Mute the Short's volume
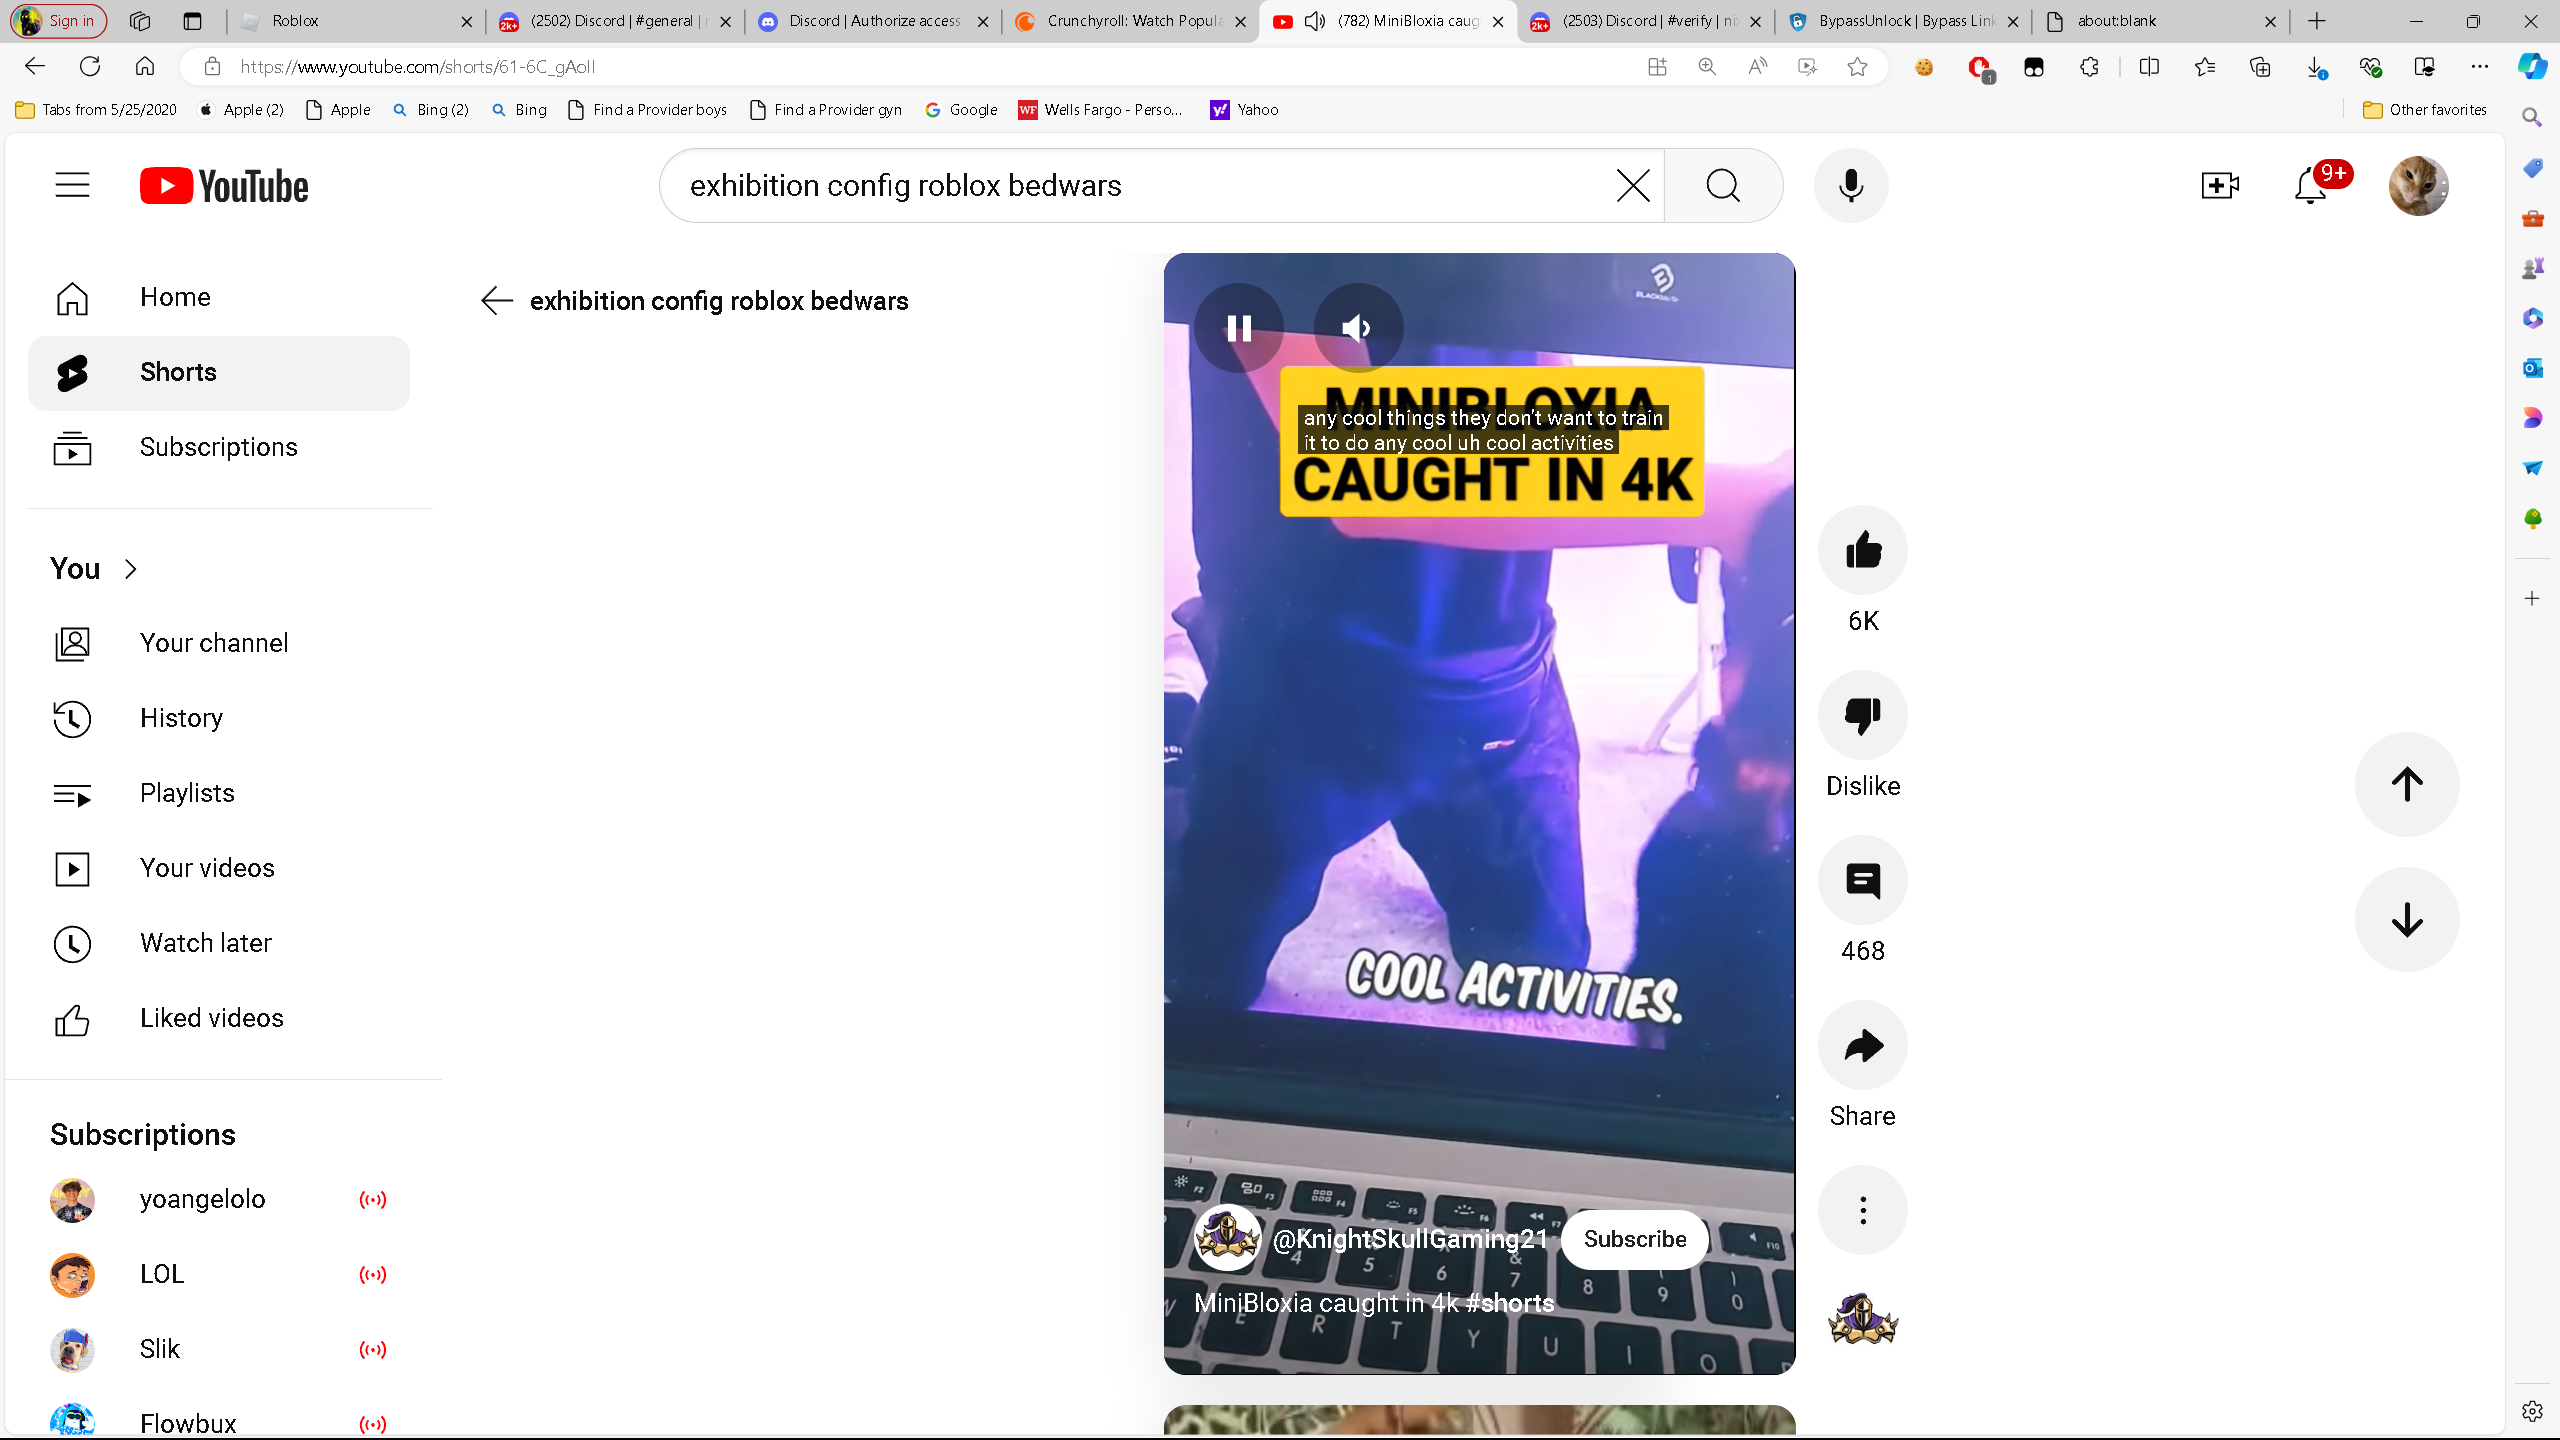 pyautogui.click(x=1357, y=328)
